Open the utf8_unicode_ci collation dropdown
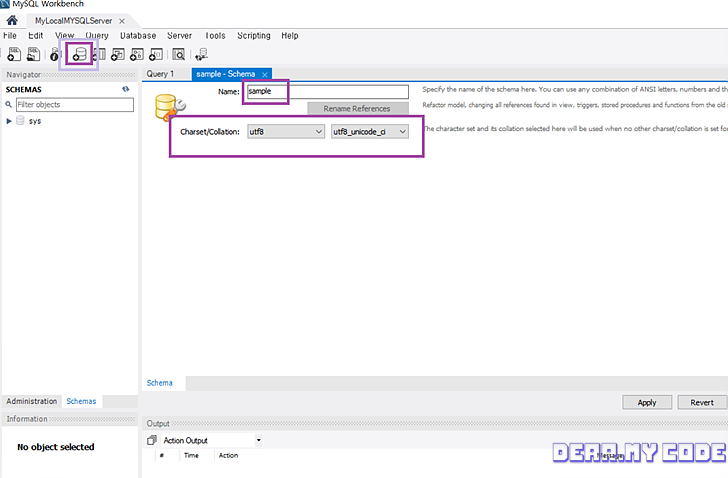Image resolution: width=728 pixels, height=478 pixels. pos(370,132)
